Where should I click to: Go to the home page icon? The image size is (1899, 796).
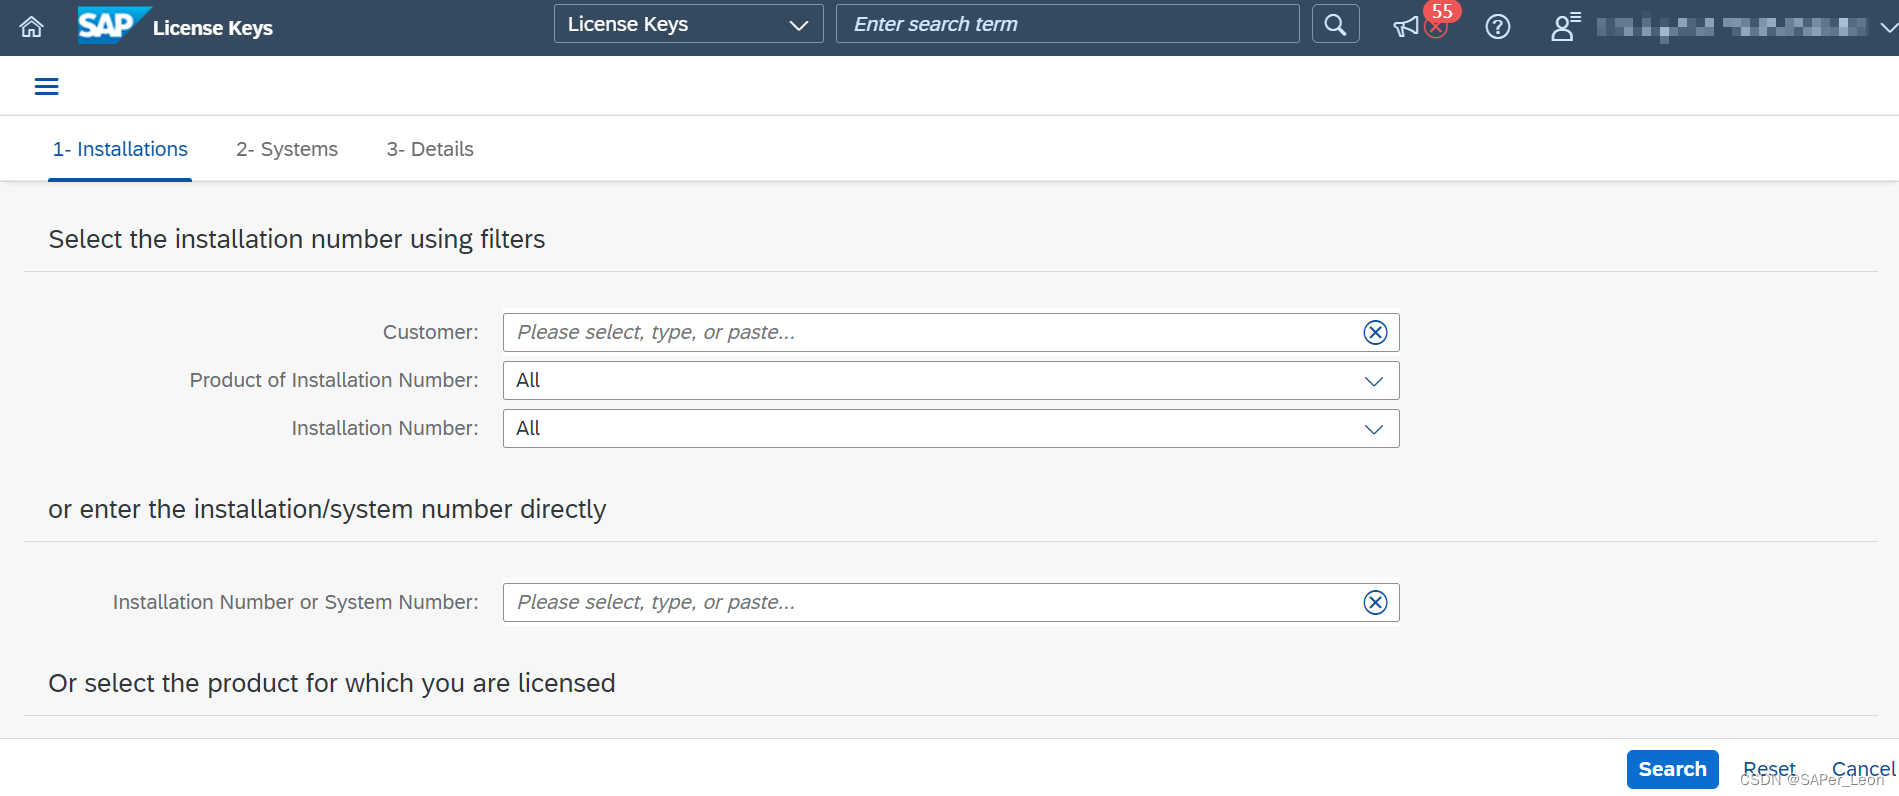pos(32,27)
